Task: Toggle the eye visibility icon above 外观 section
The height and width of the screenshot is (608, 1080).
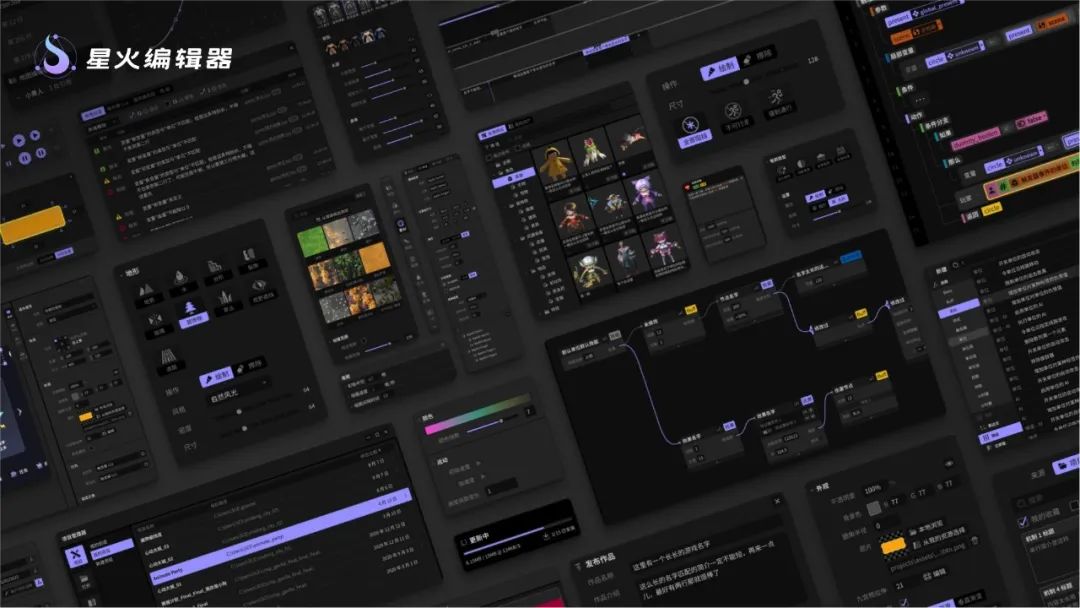Action: click(x=948, y=463)
